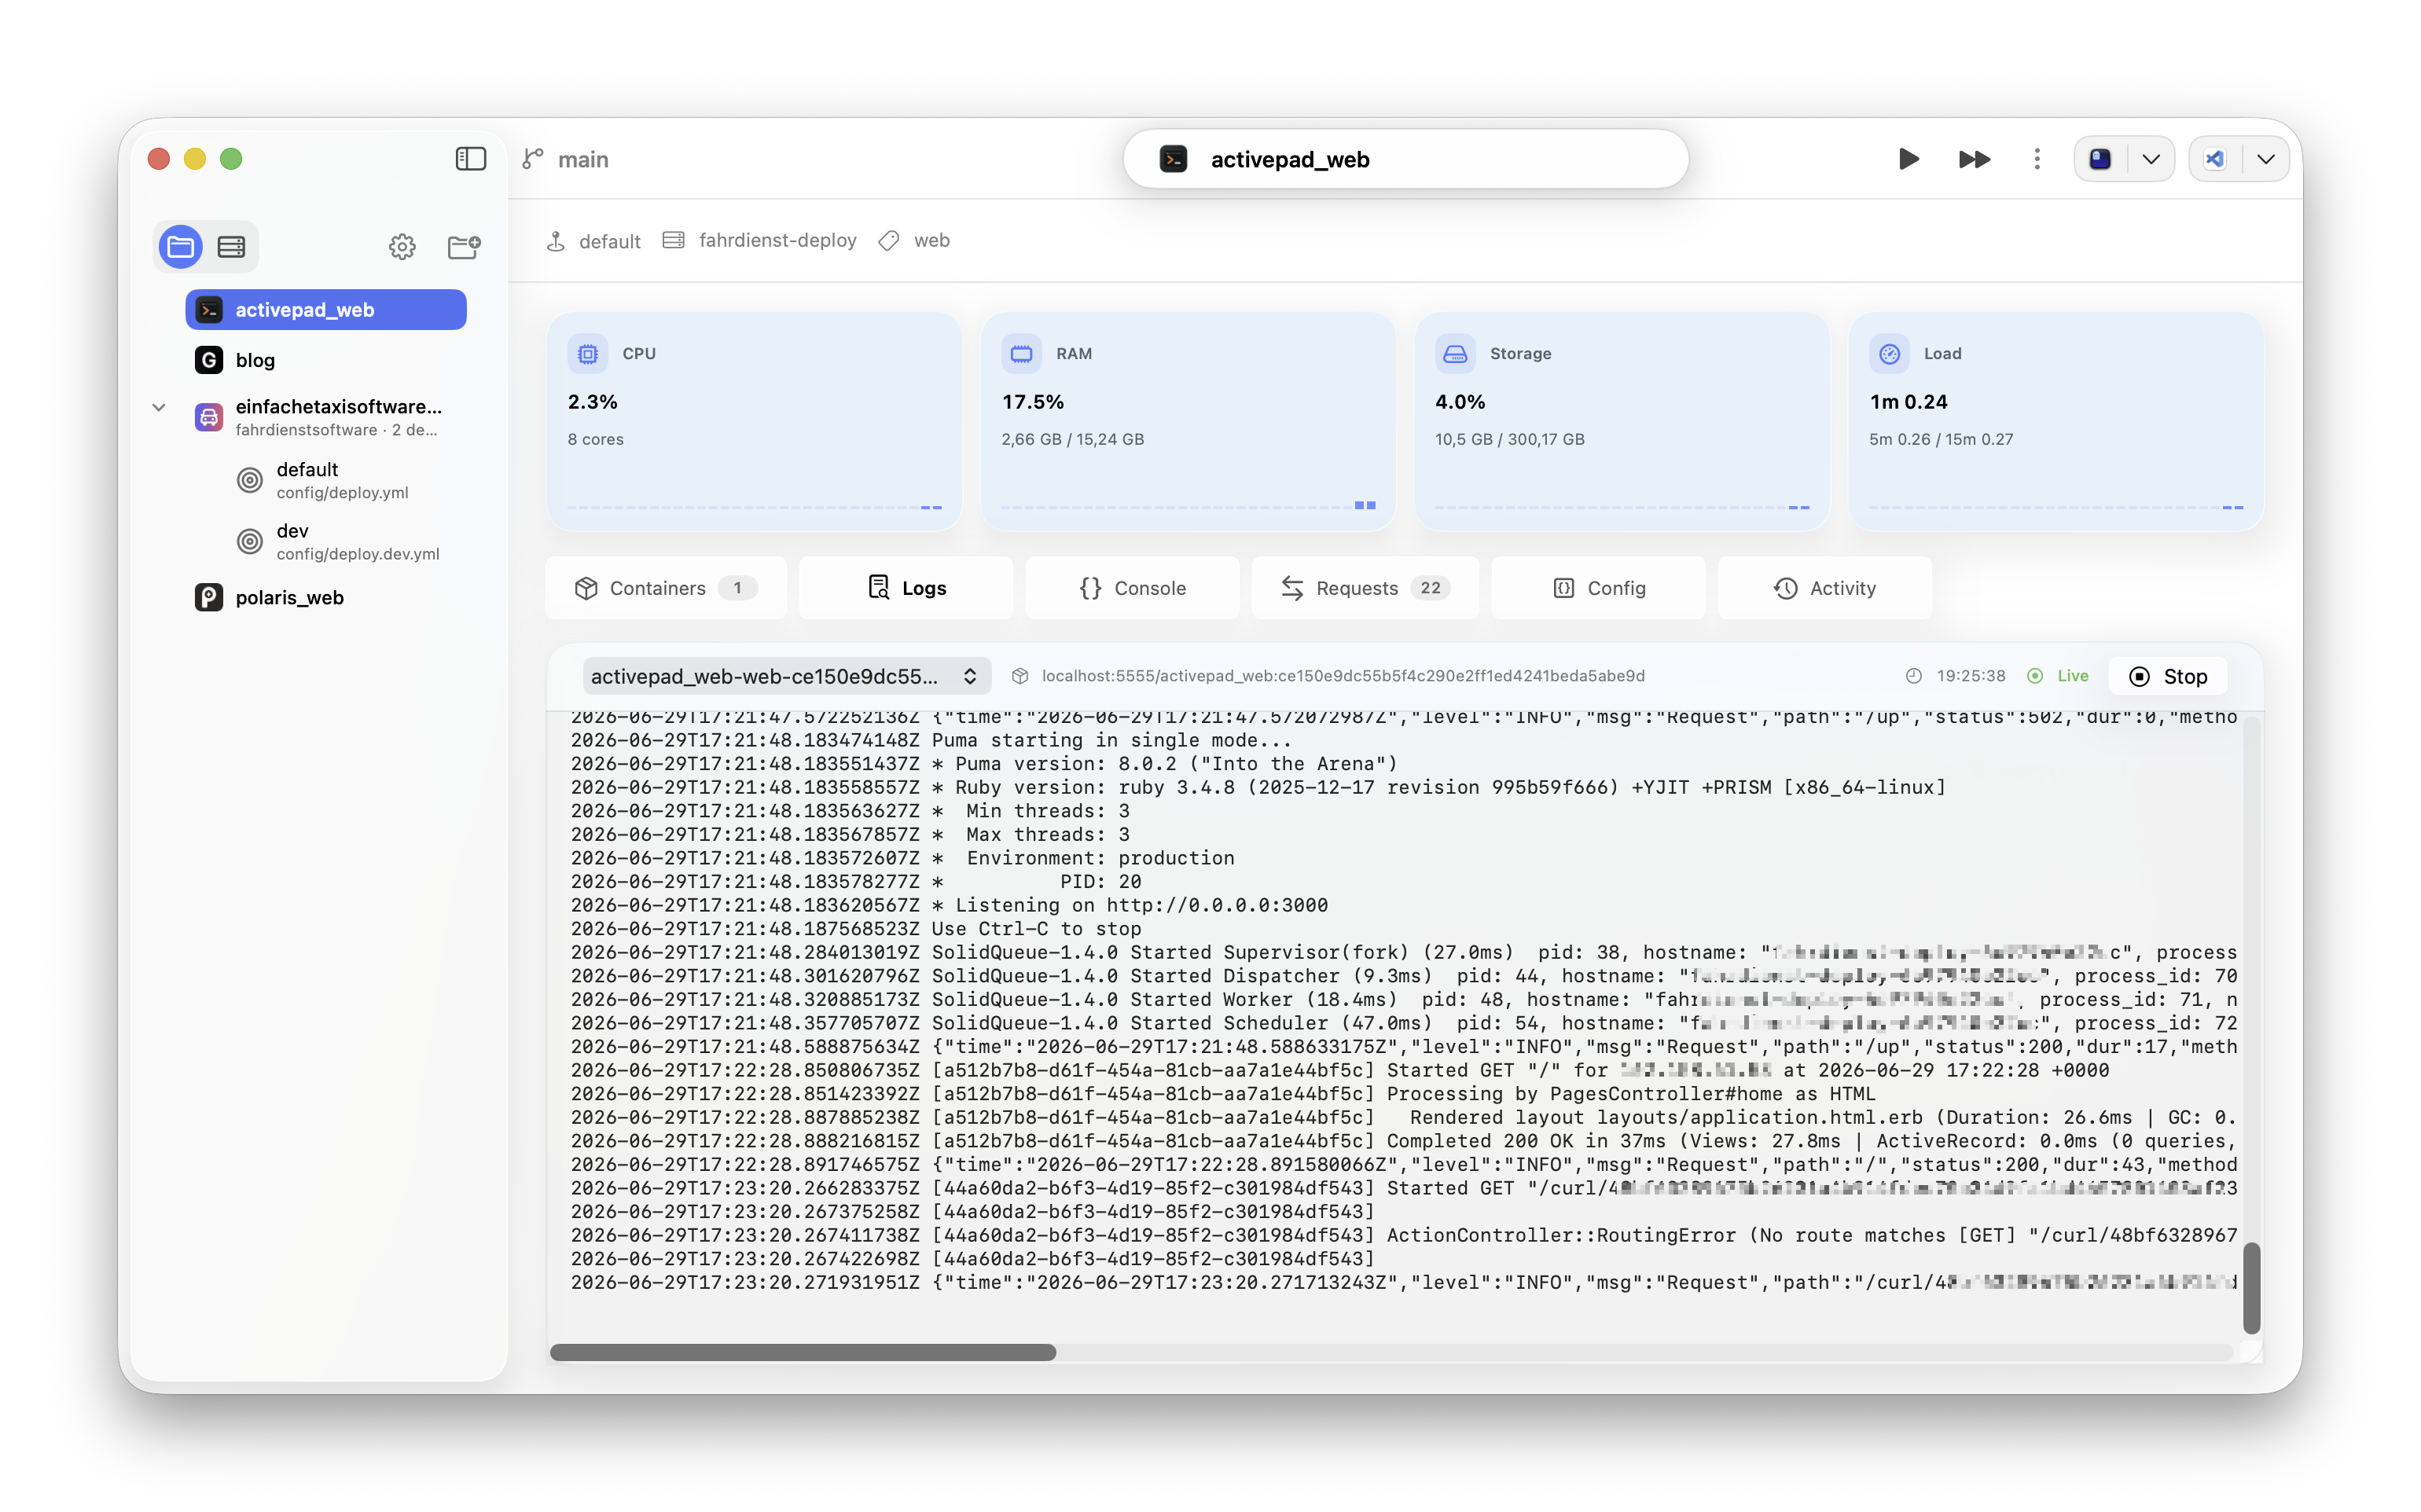This screenshot has height=1512, width=2421.
Task: Click the fahrdienst-deploy server label
Action: point(760,240)
